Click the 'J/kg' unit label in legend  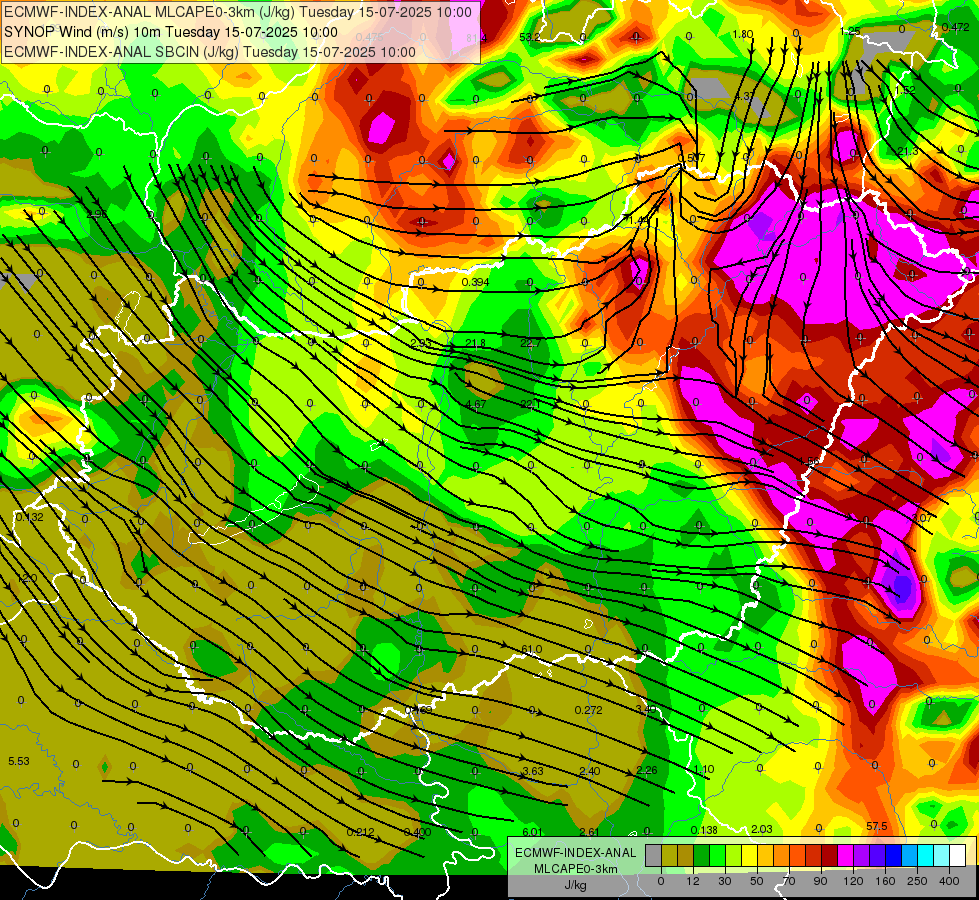575,885
